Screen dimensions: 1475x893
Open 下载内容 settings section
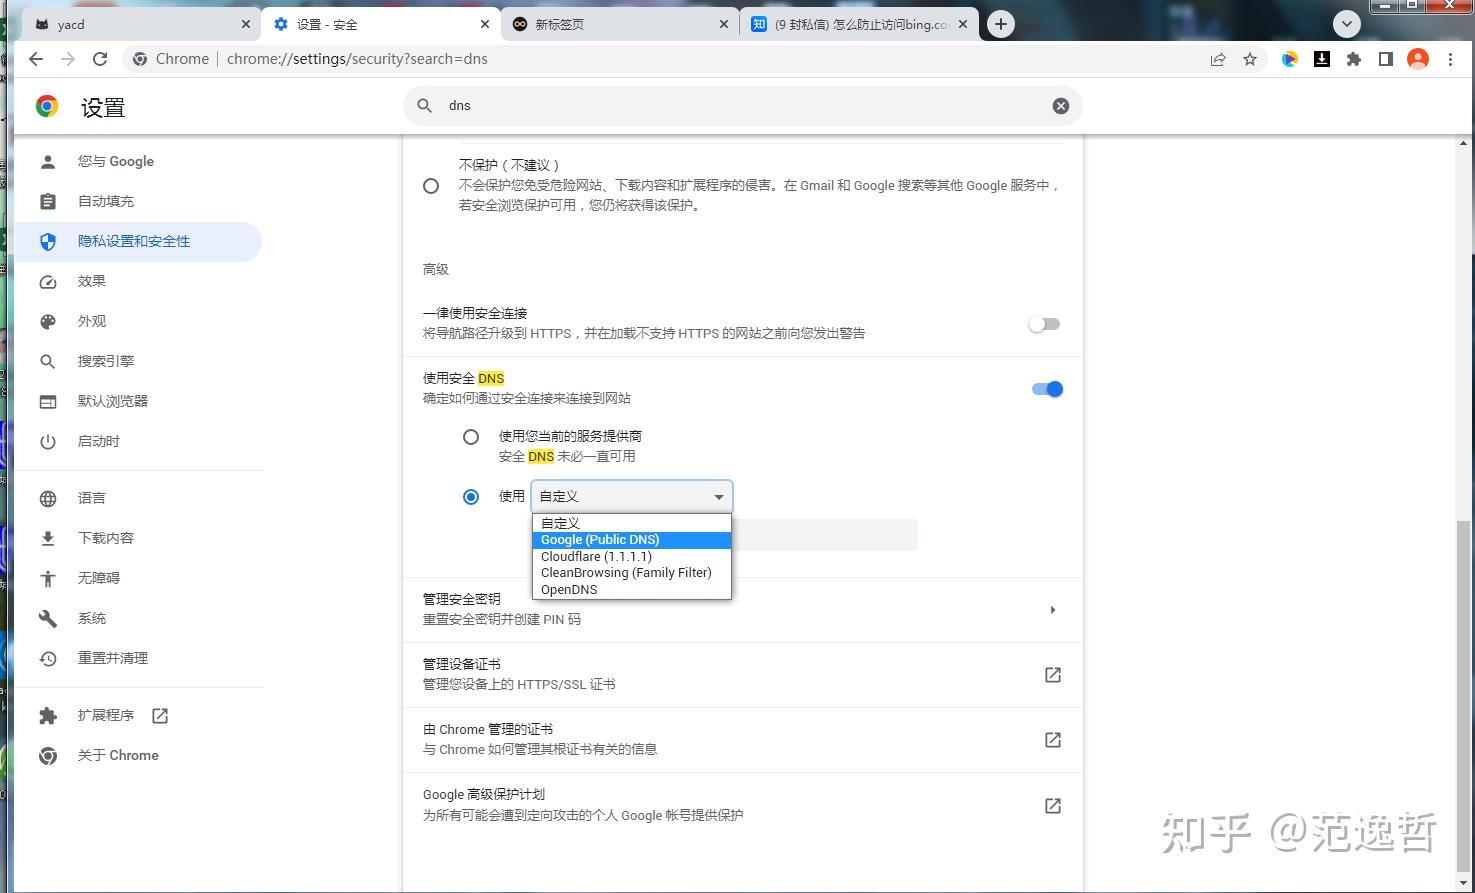click(138, 538)
